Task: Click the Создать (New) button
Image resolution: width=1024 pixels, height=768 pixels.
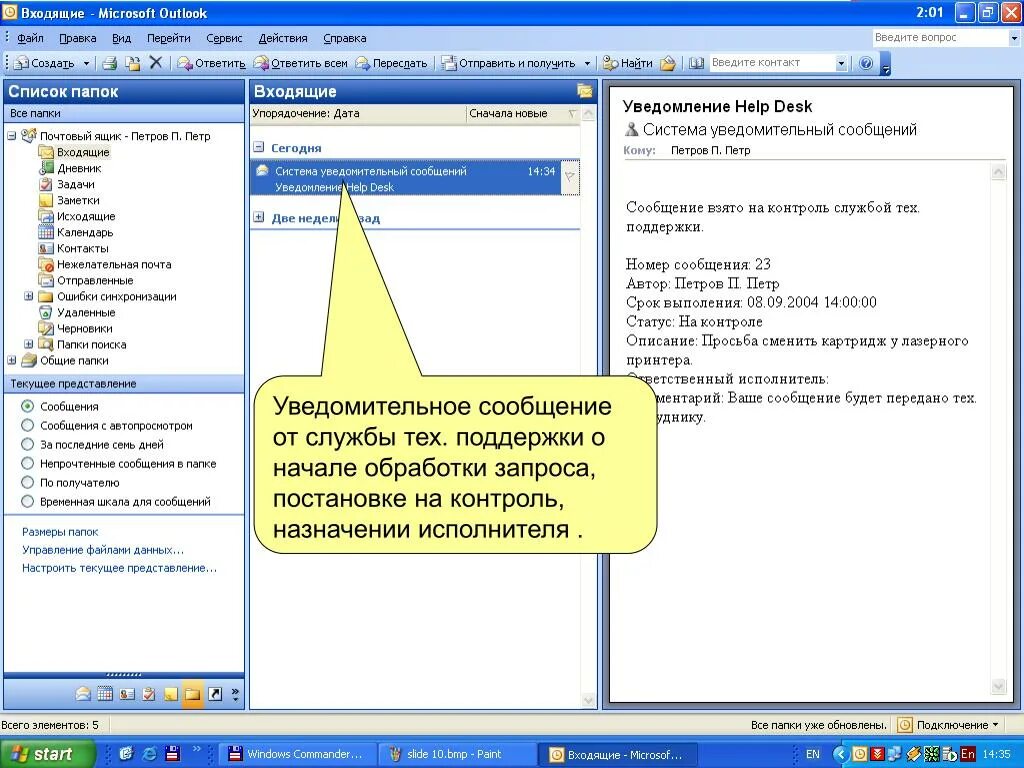Action: pos(45,63)
